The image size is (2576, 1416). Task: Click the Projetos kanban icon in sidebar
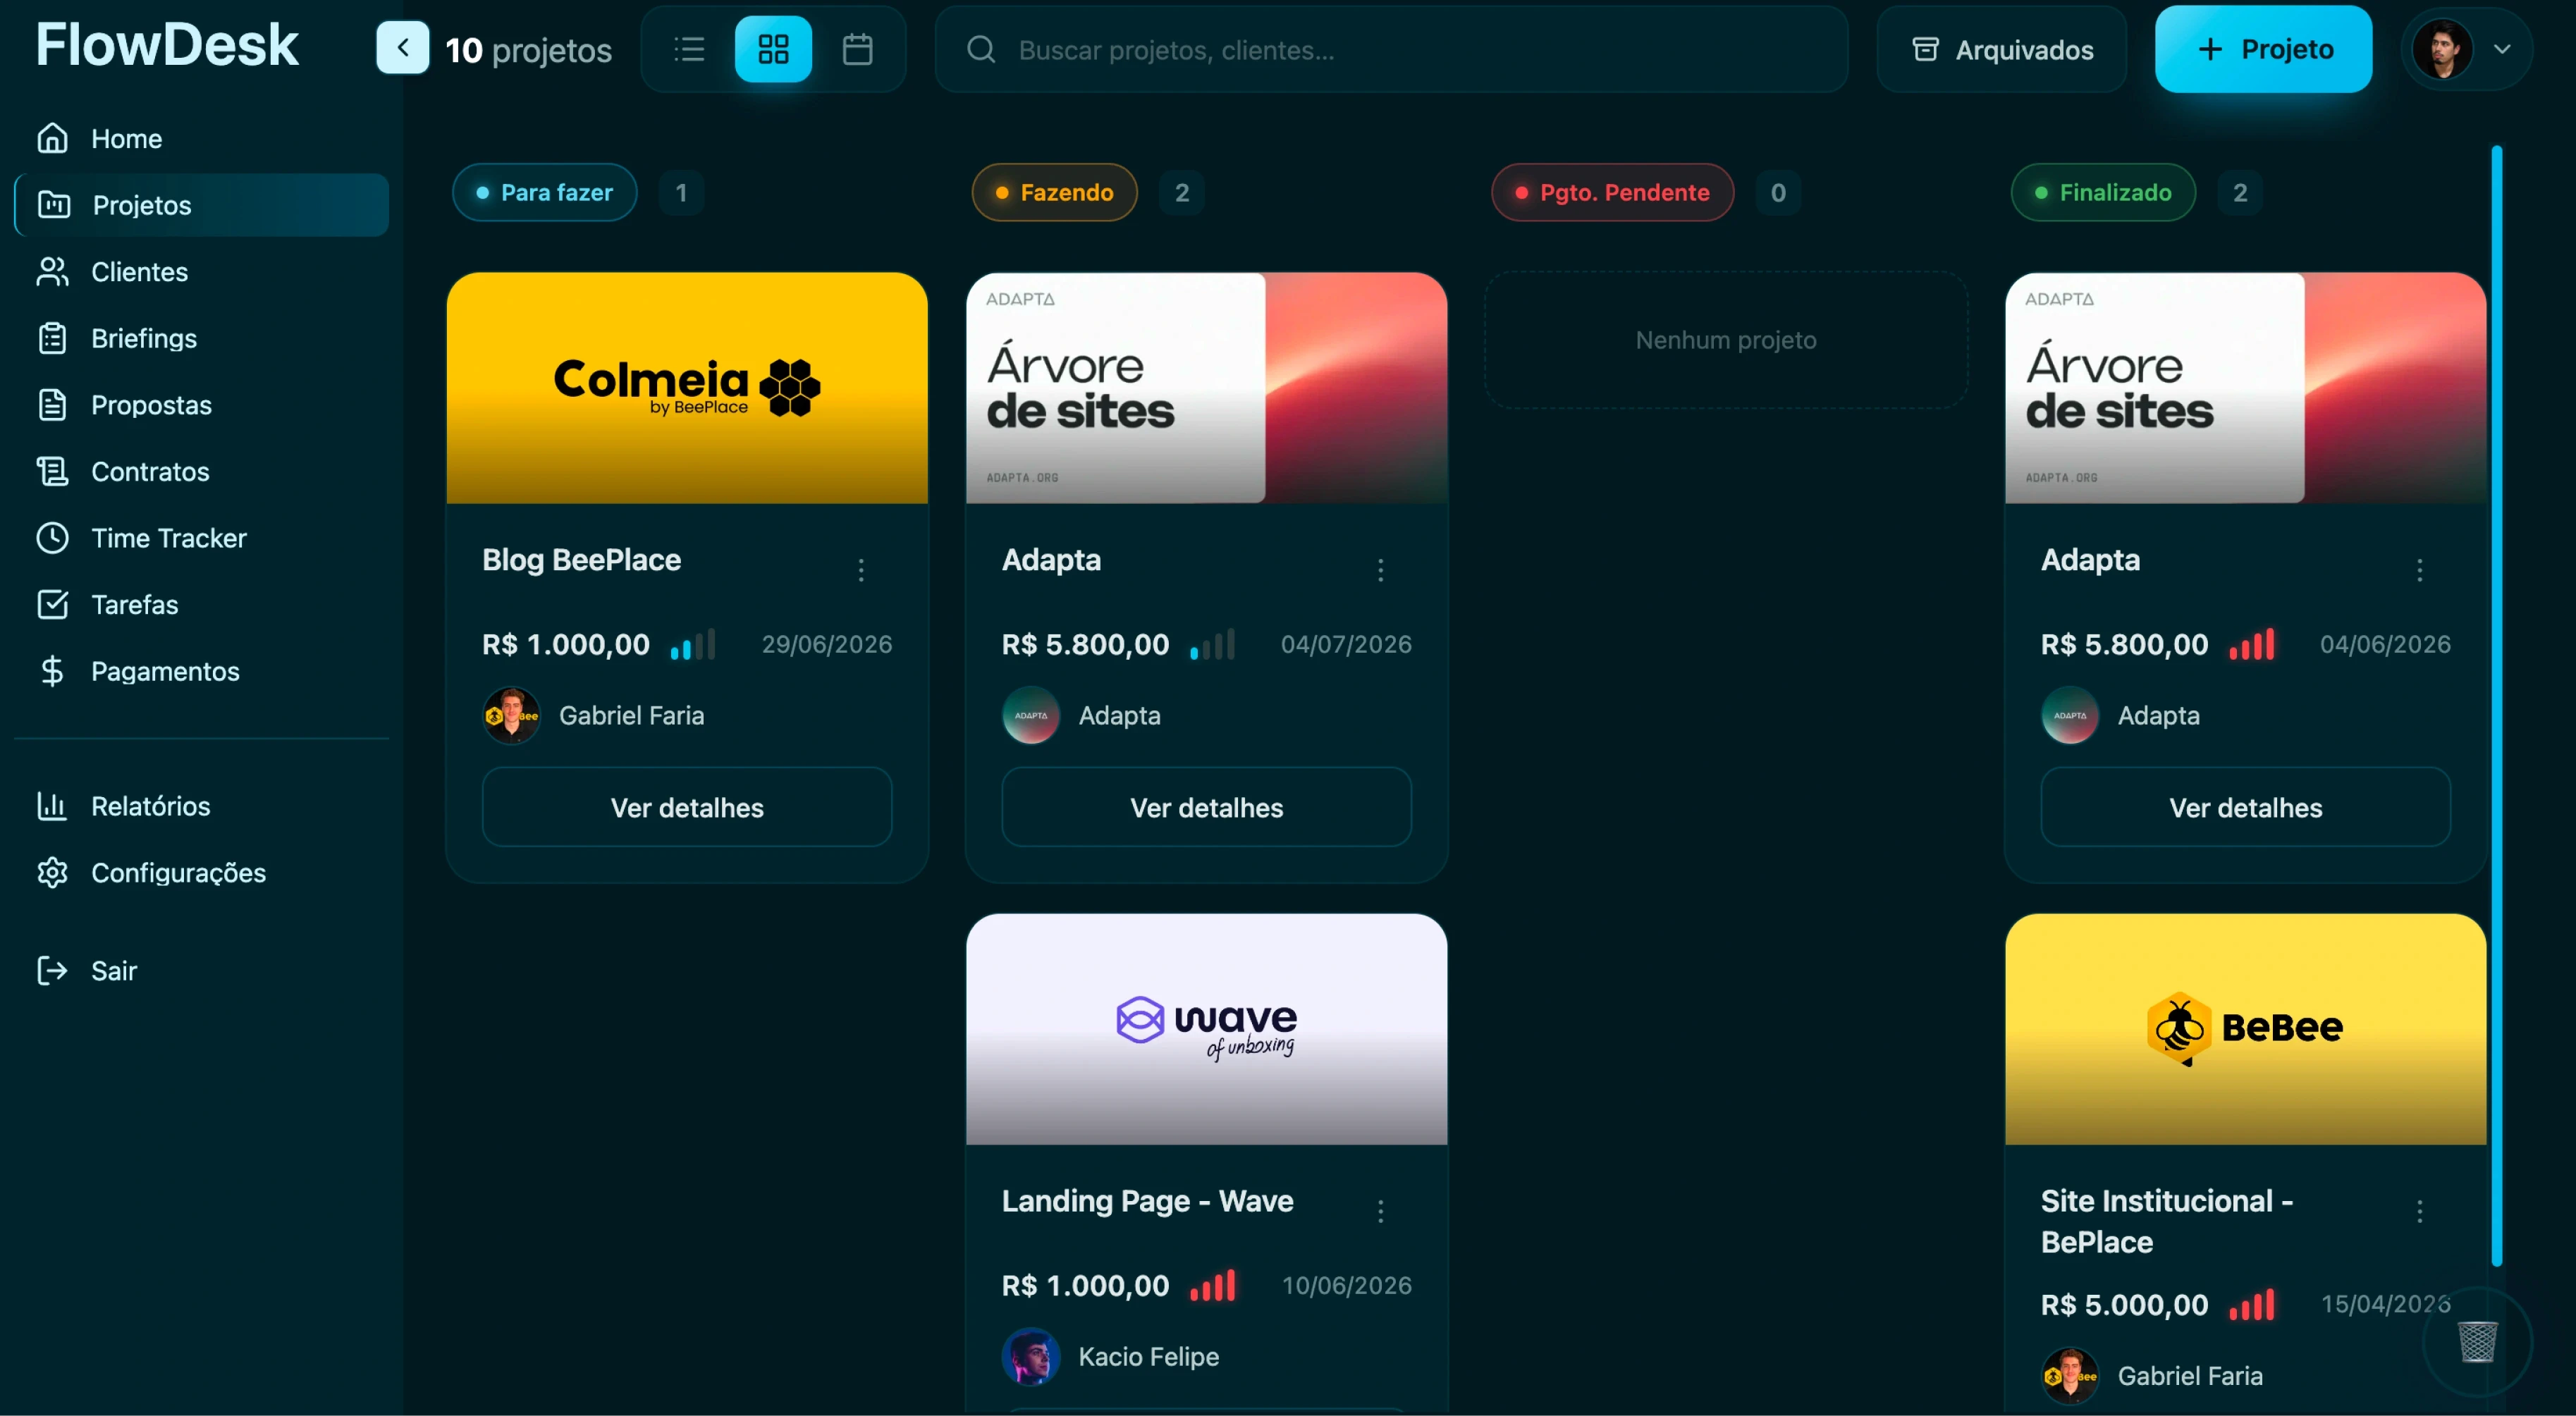point(53,205)
